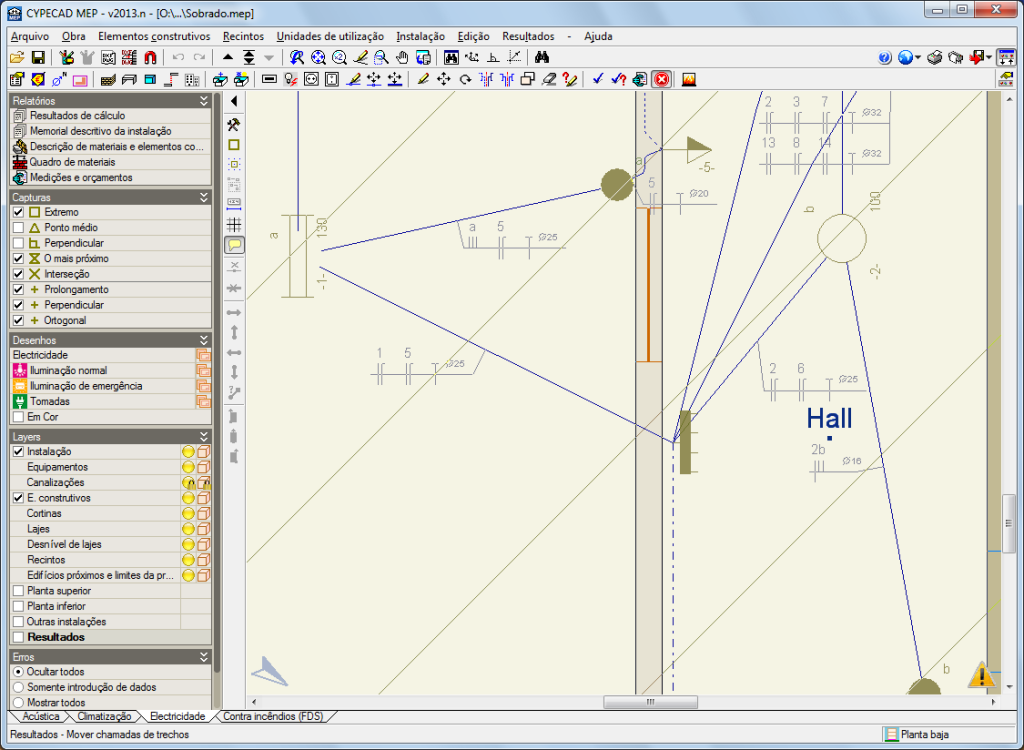1024x750 pixels.
Task: Switch to the Climatização tab
Action: tap(104, 716)
